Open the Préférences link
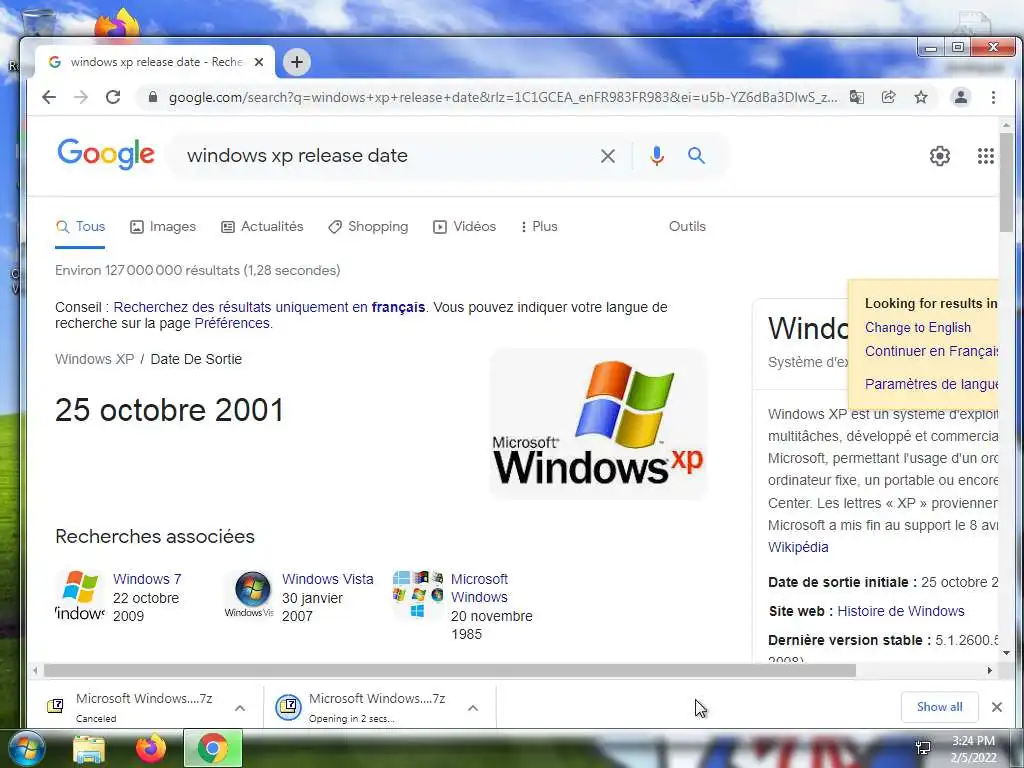 (232, 323)
